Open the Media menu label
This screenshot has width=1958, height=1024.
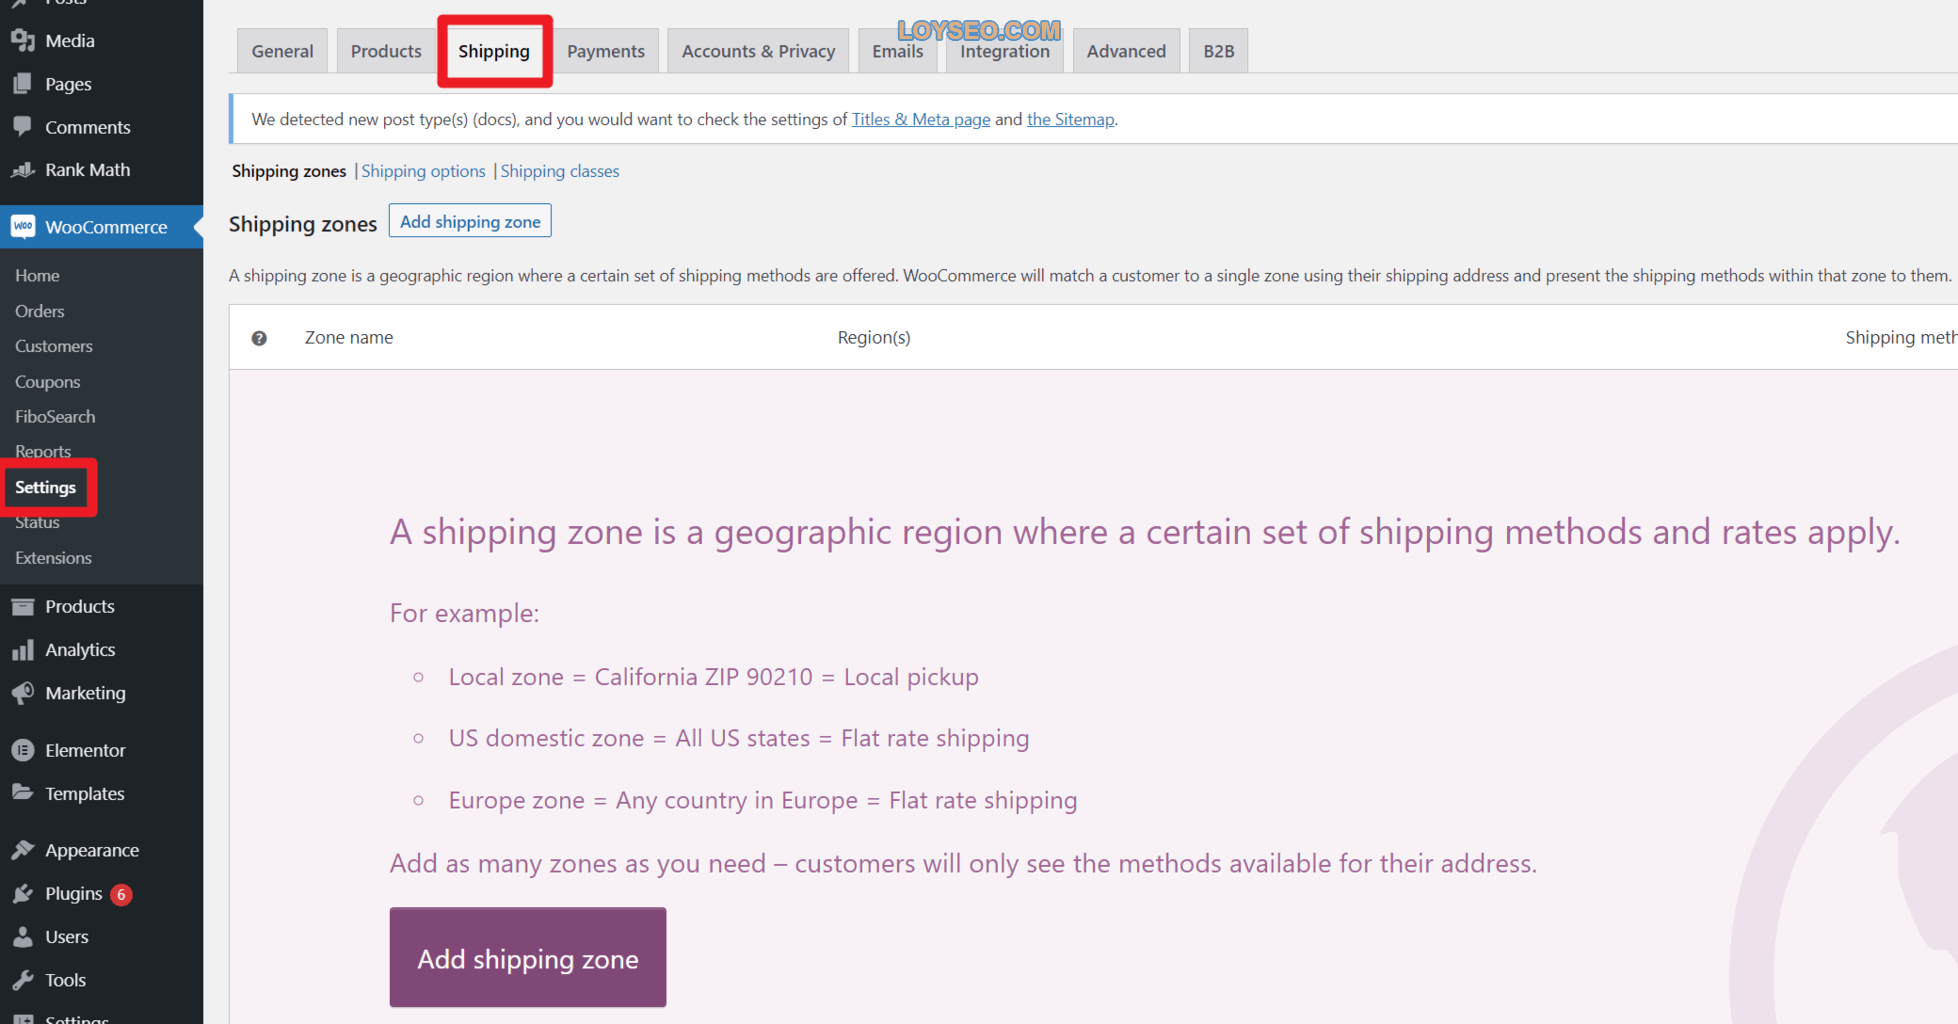[70, 40]
